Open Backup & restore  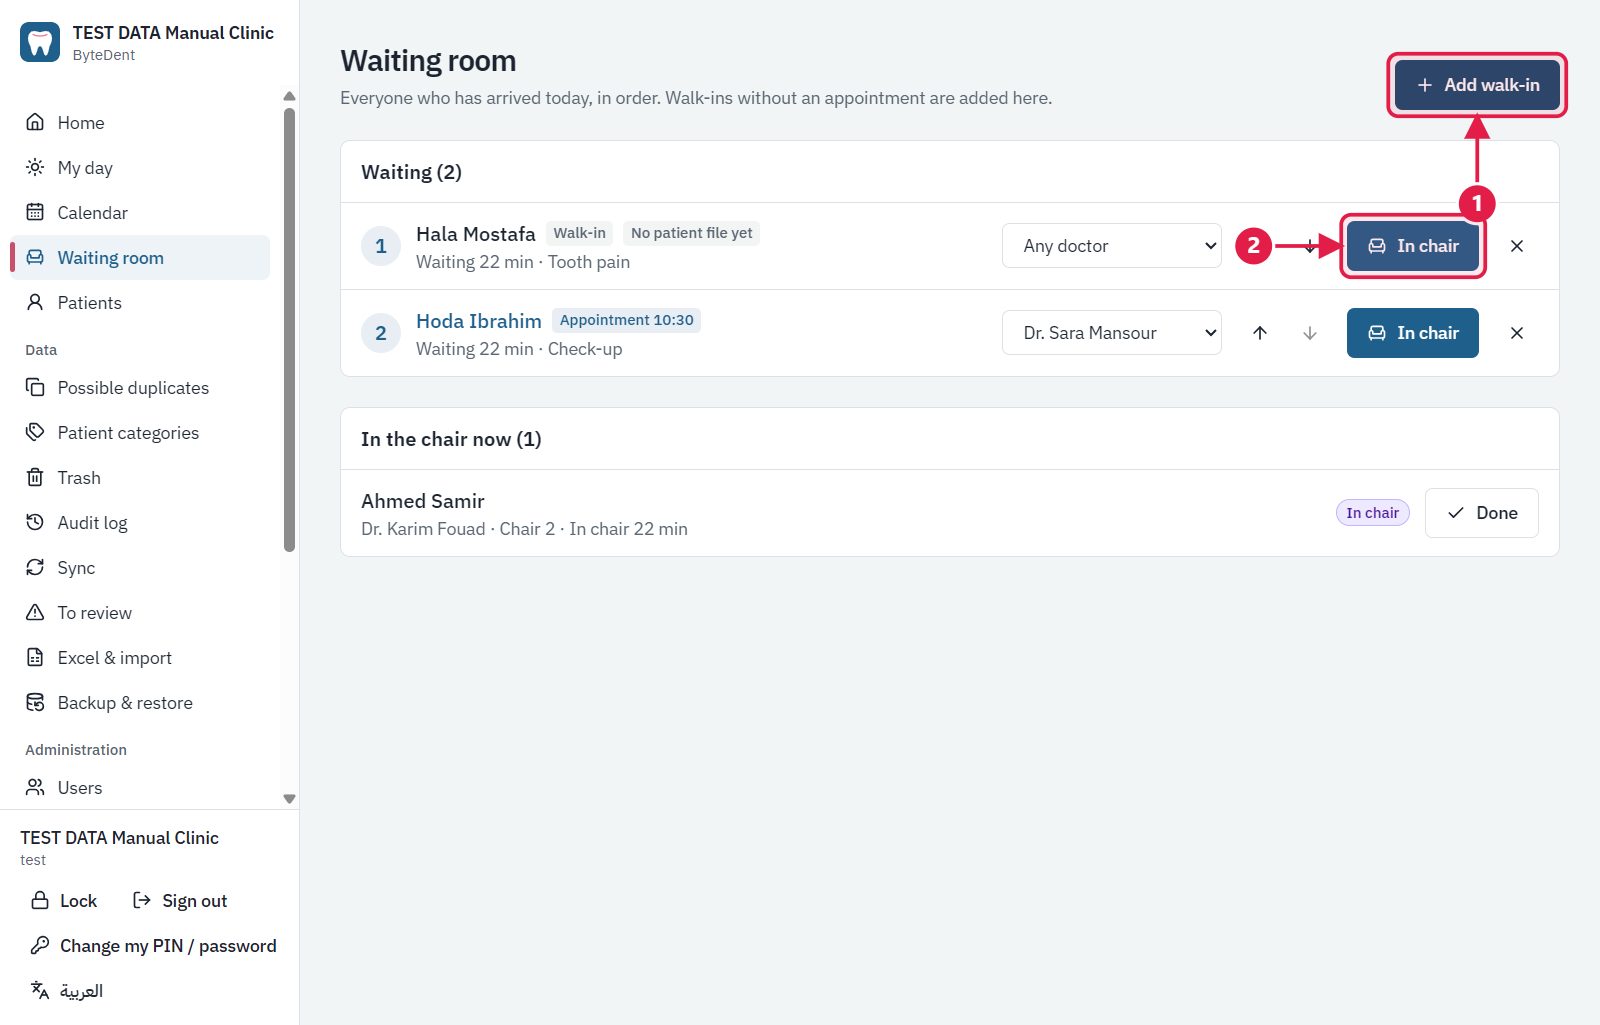point(140,703)
